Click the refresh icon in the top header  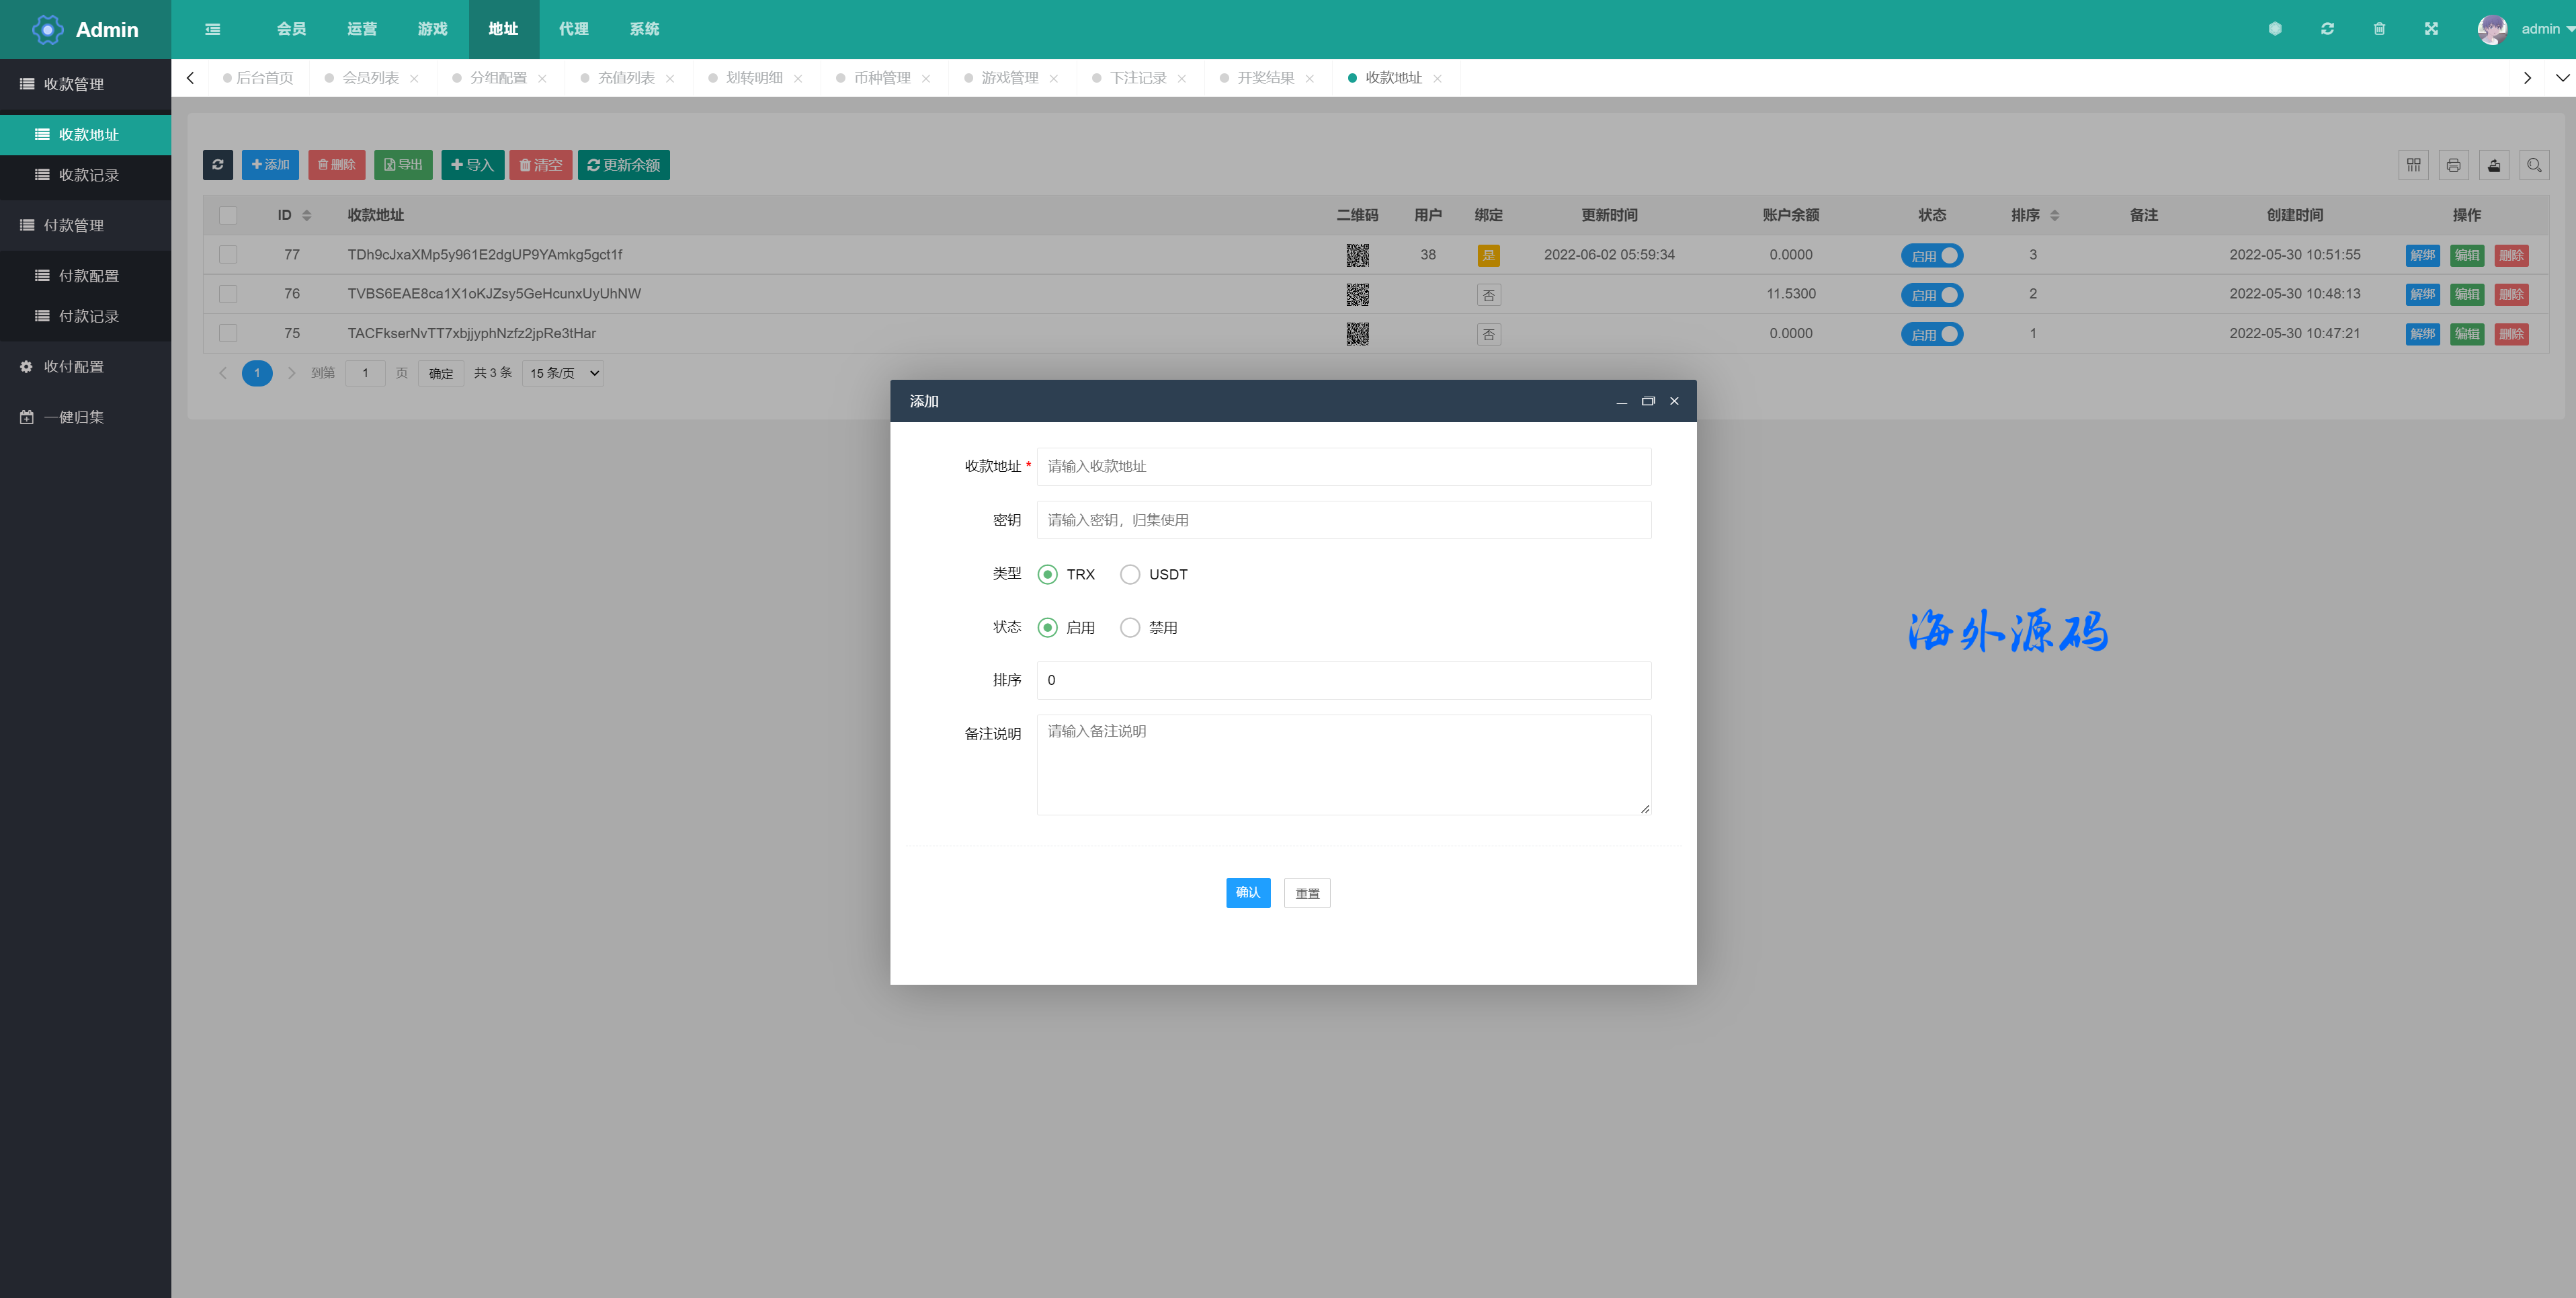coord(2327,29)
